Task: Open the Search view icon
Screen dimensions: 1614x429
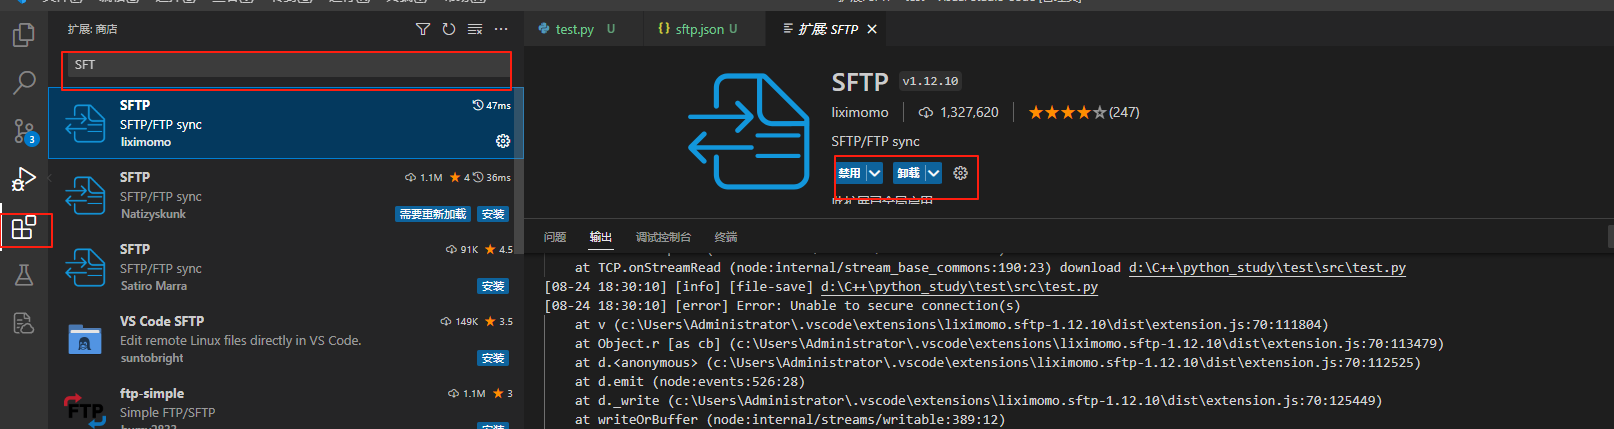Action: point(24,82)
